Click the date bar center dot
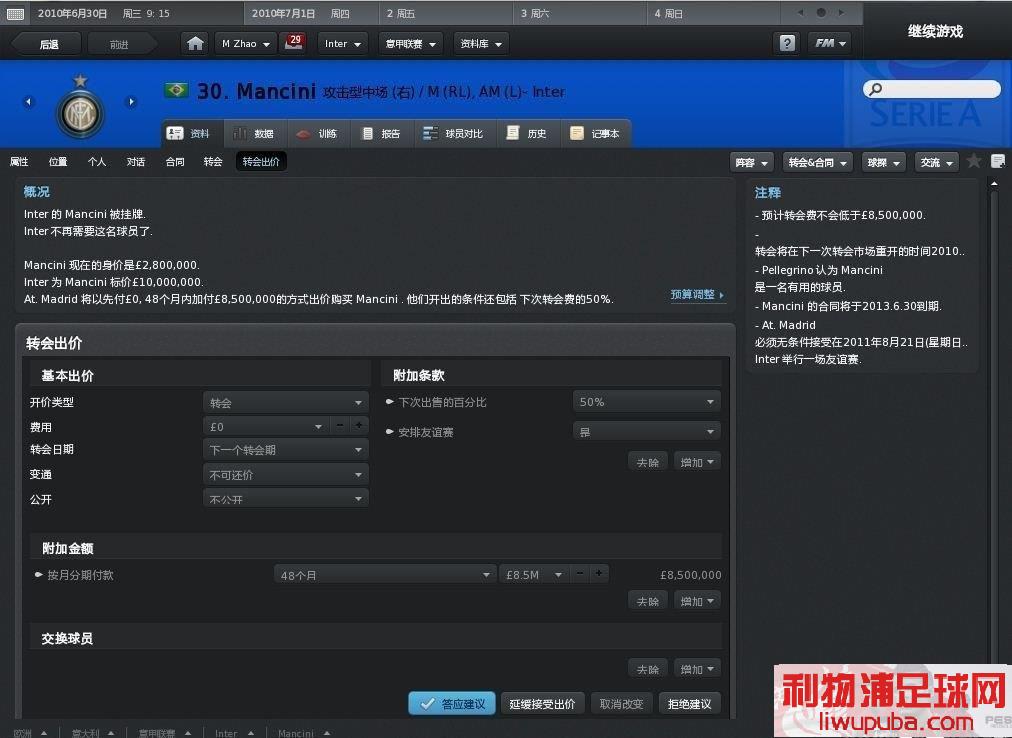 [821, 12]
